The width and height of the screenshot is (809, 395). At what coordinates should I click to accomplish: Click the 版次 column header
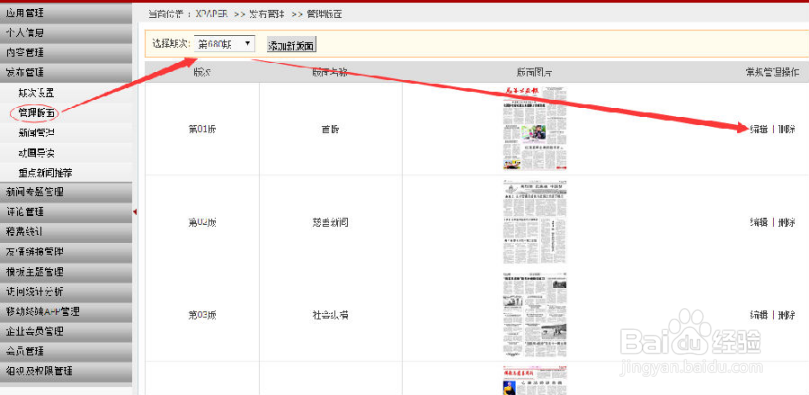click(x=202, y=72)
